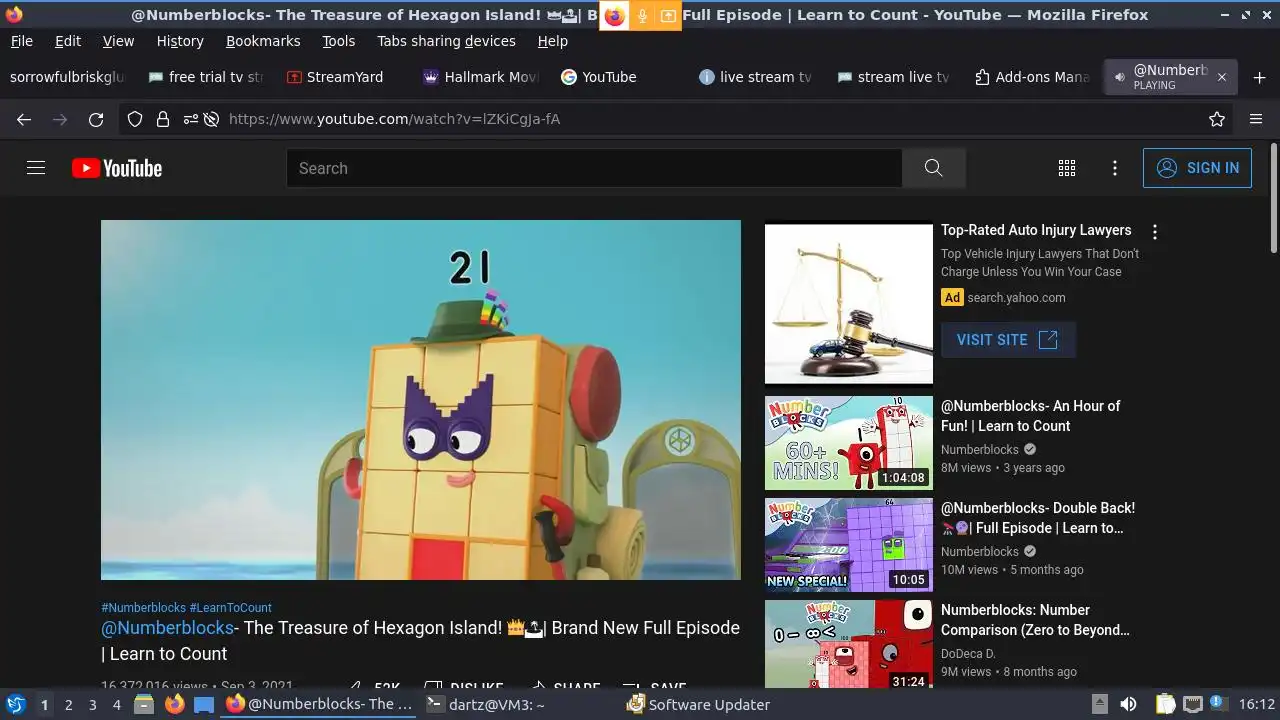Click the autoplay blocked icon in URL bar
The width and height of the screenshot is (1280, 720).
(211, 119)
